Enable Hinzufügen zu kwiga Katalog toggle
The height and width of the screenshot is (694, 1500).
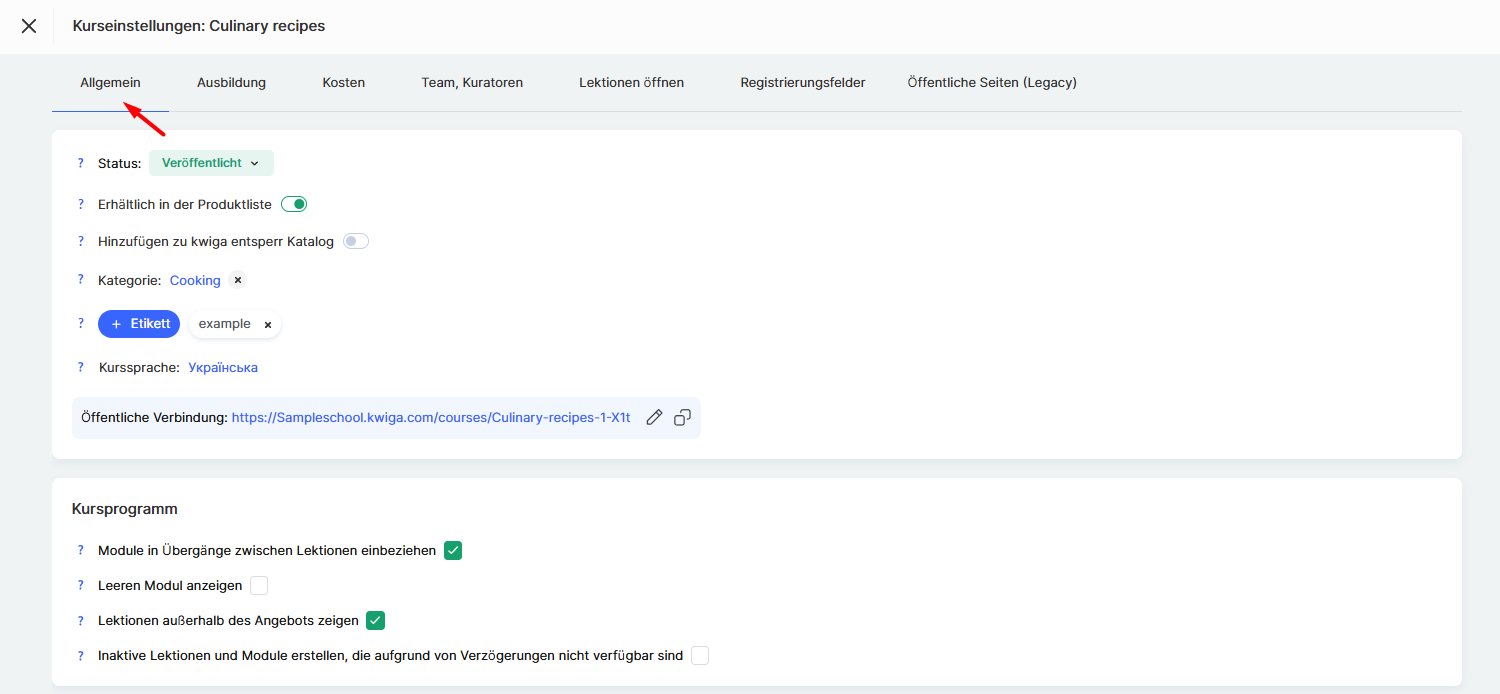(356, 241)
